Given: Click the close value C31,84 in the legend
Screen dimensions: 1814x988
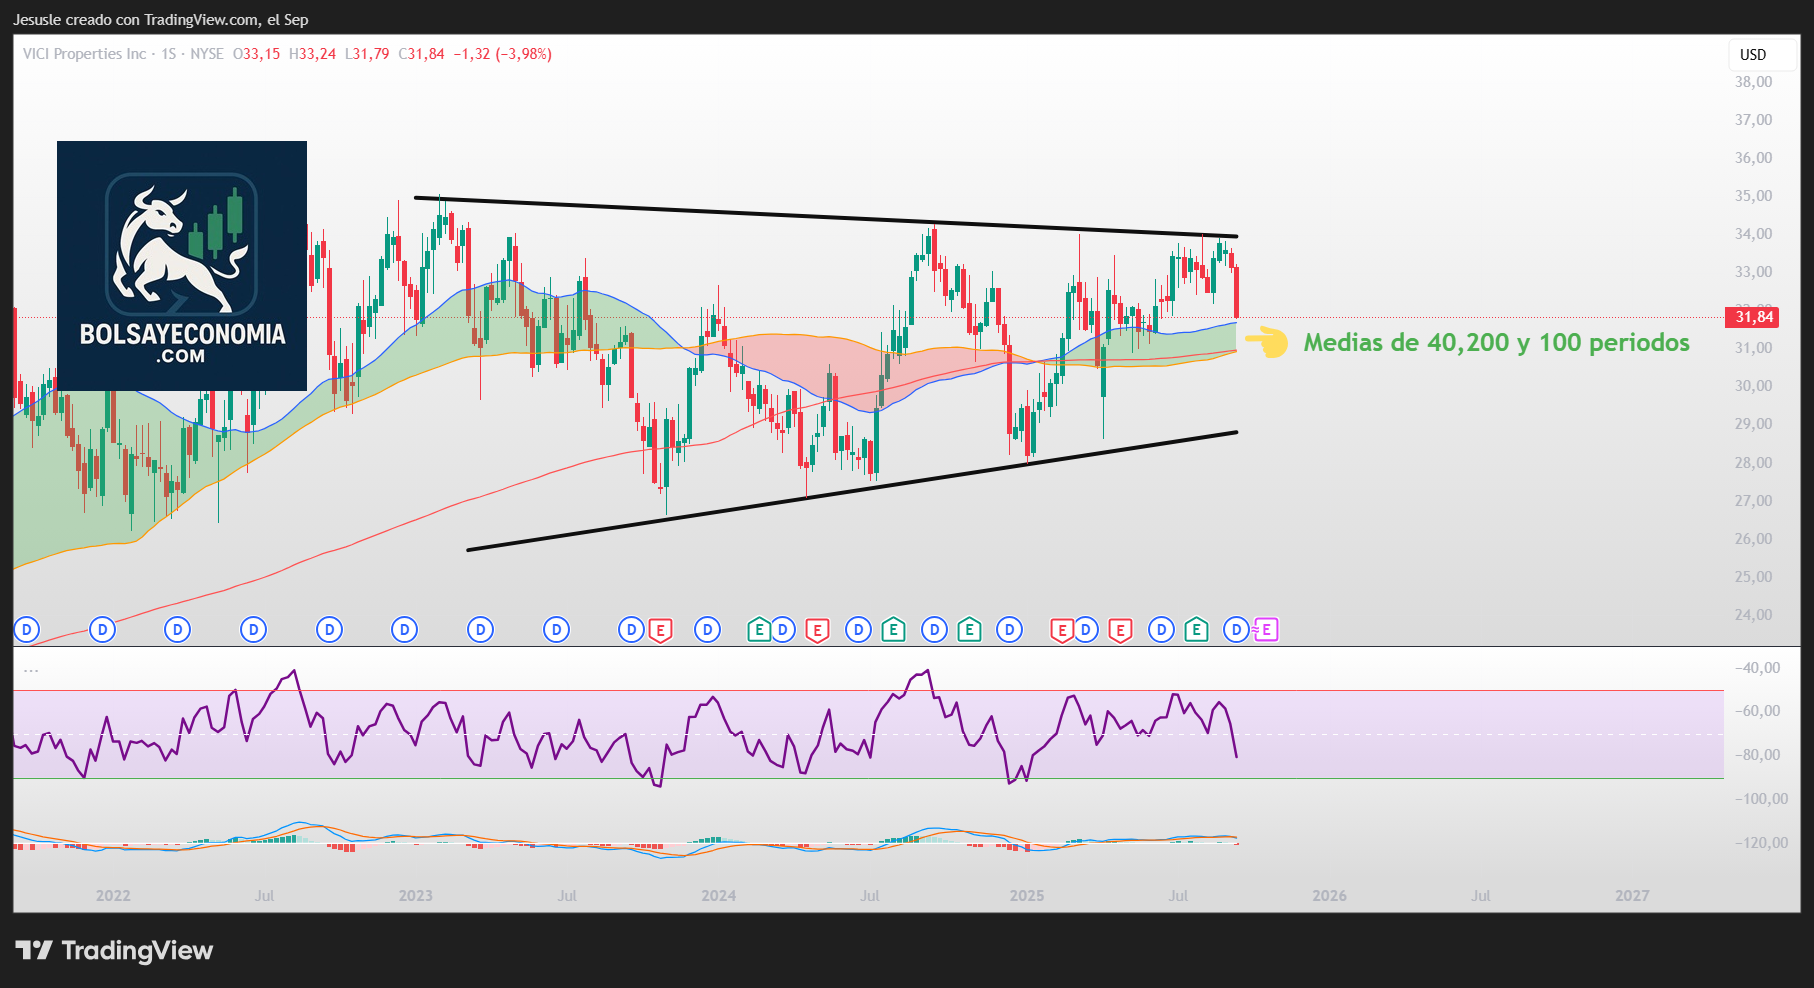Looking at the screenshot, I should tap(422, 54).
